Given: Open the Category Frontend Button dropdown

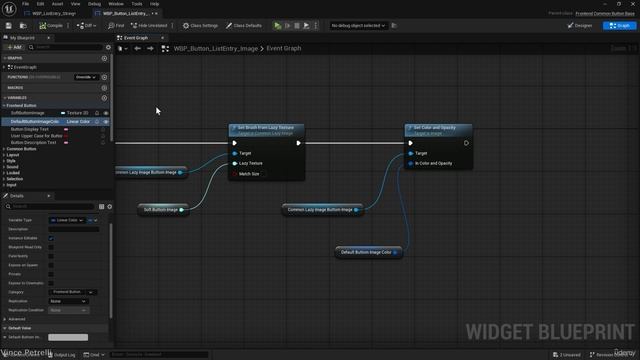Looking at the screenshot, I should point(72,292).
